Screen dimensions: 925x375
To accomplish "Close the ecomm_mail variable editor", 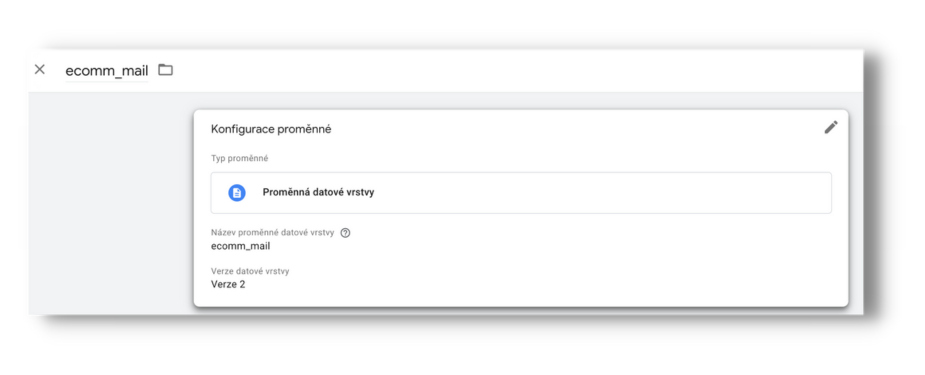I will [x=40, y=70].
